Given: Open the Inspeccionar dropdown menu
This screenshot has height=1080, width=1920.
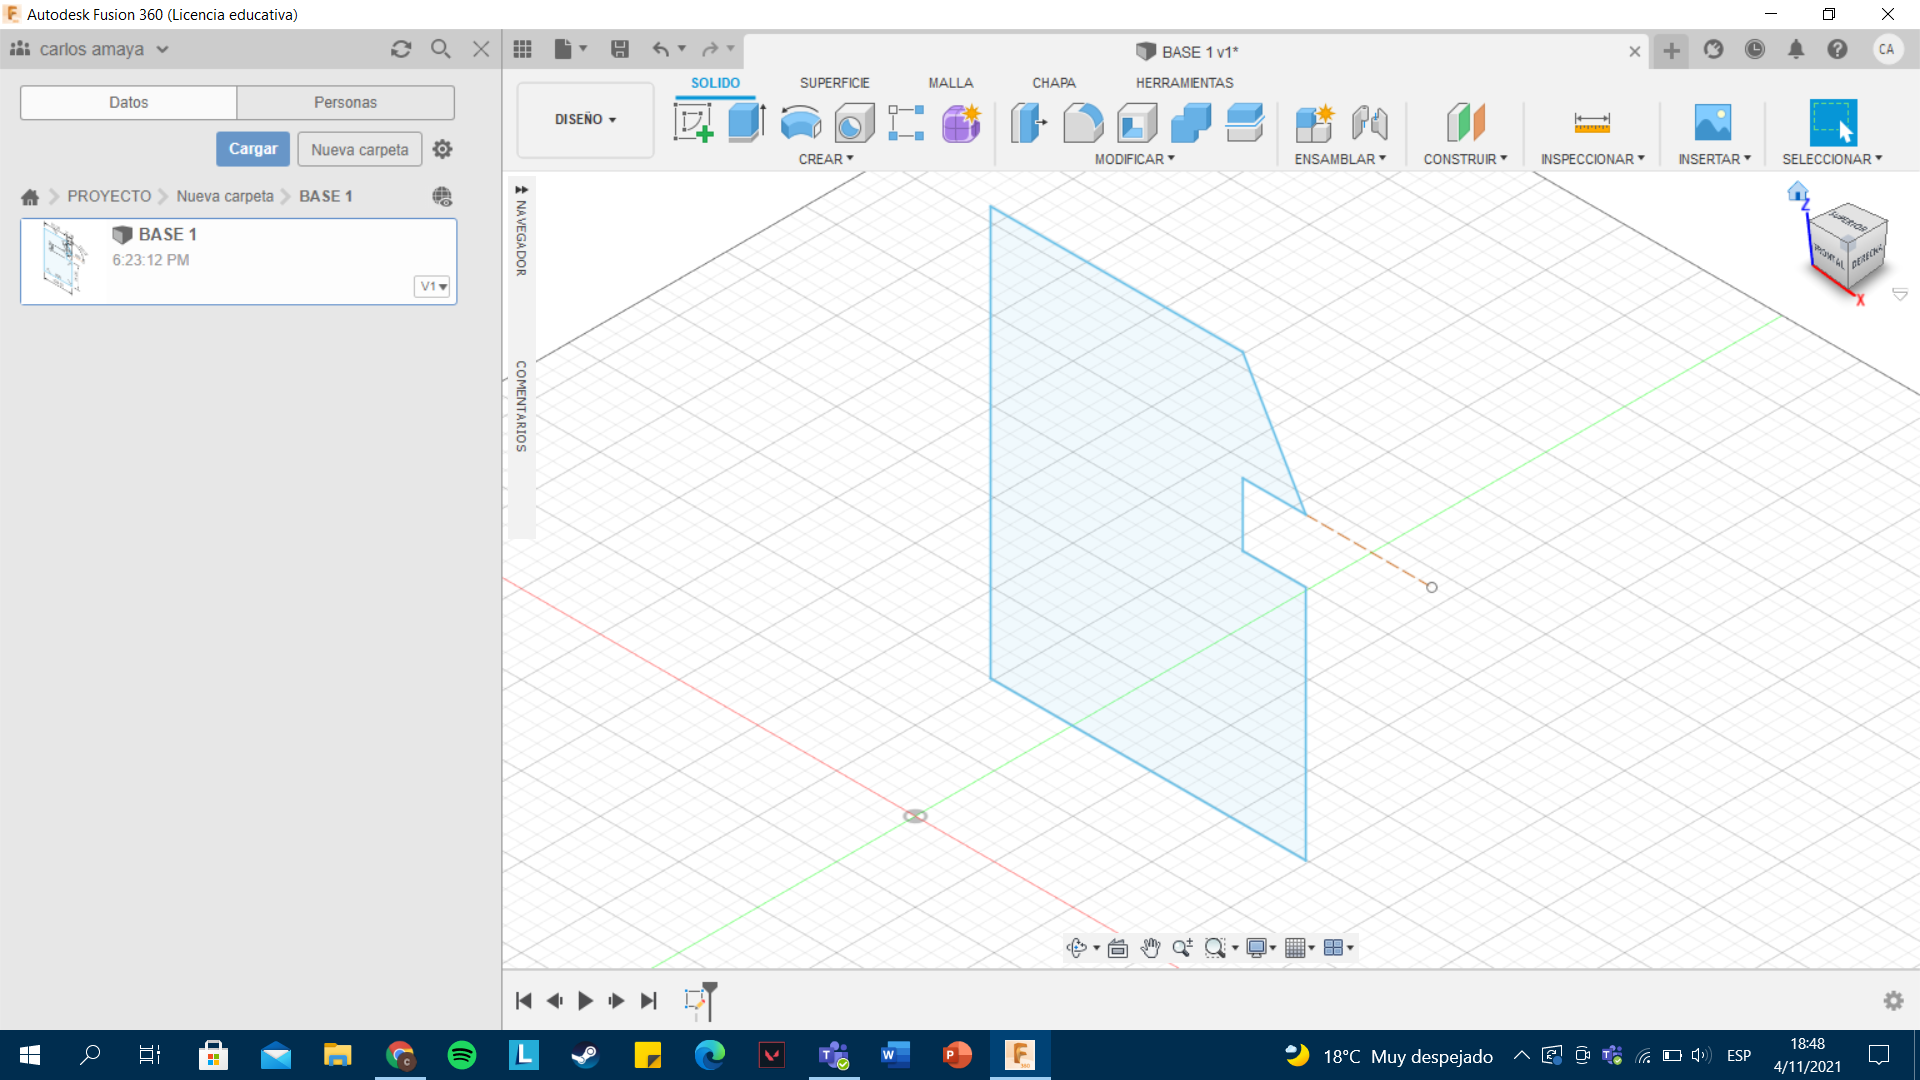Looking at the screenshot, I should (1592, 159).
